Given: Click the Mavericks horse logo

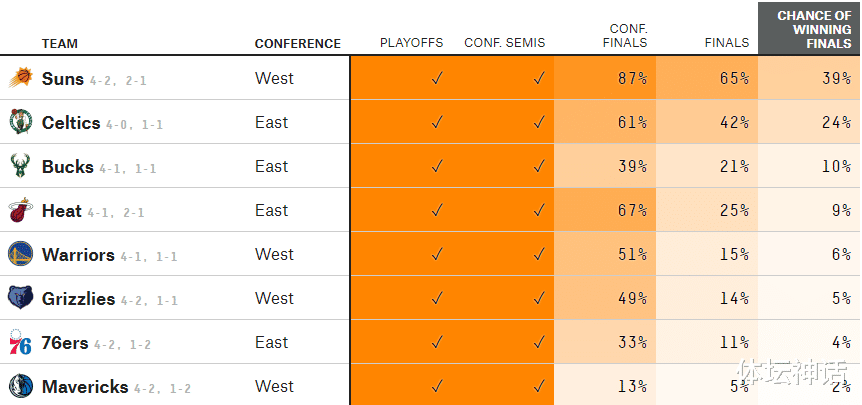Looking at the screenshot, I should (20, 386).
